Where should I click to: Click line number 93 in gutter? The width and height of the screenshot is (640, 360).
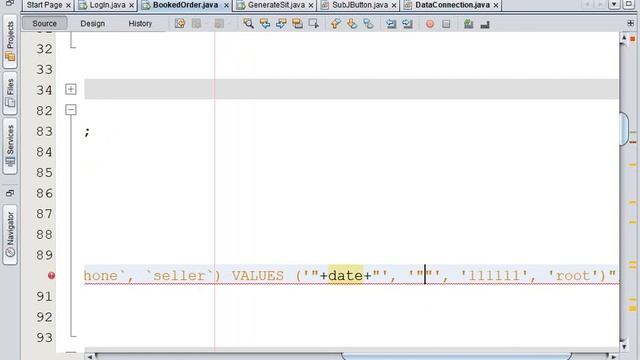point(44,338)
